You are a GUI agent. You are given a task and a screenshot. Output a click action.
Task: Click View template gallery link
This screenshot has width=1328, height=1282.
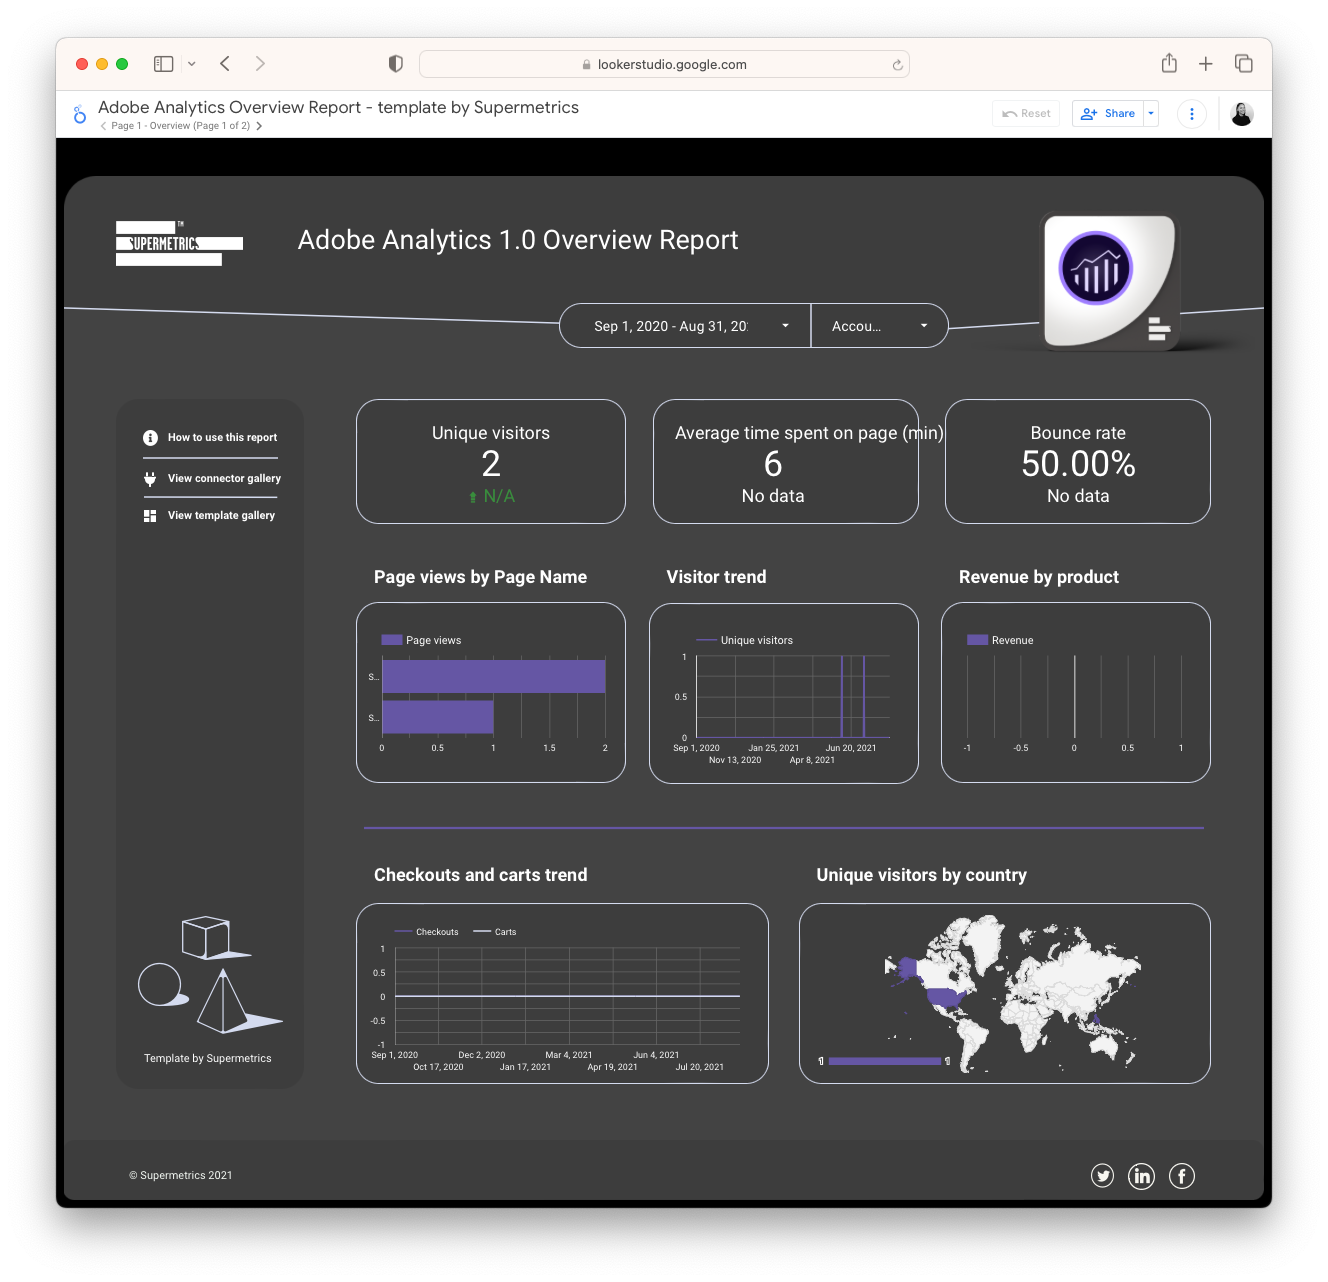(221, 516)
